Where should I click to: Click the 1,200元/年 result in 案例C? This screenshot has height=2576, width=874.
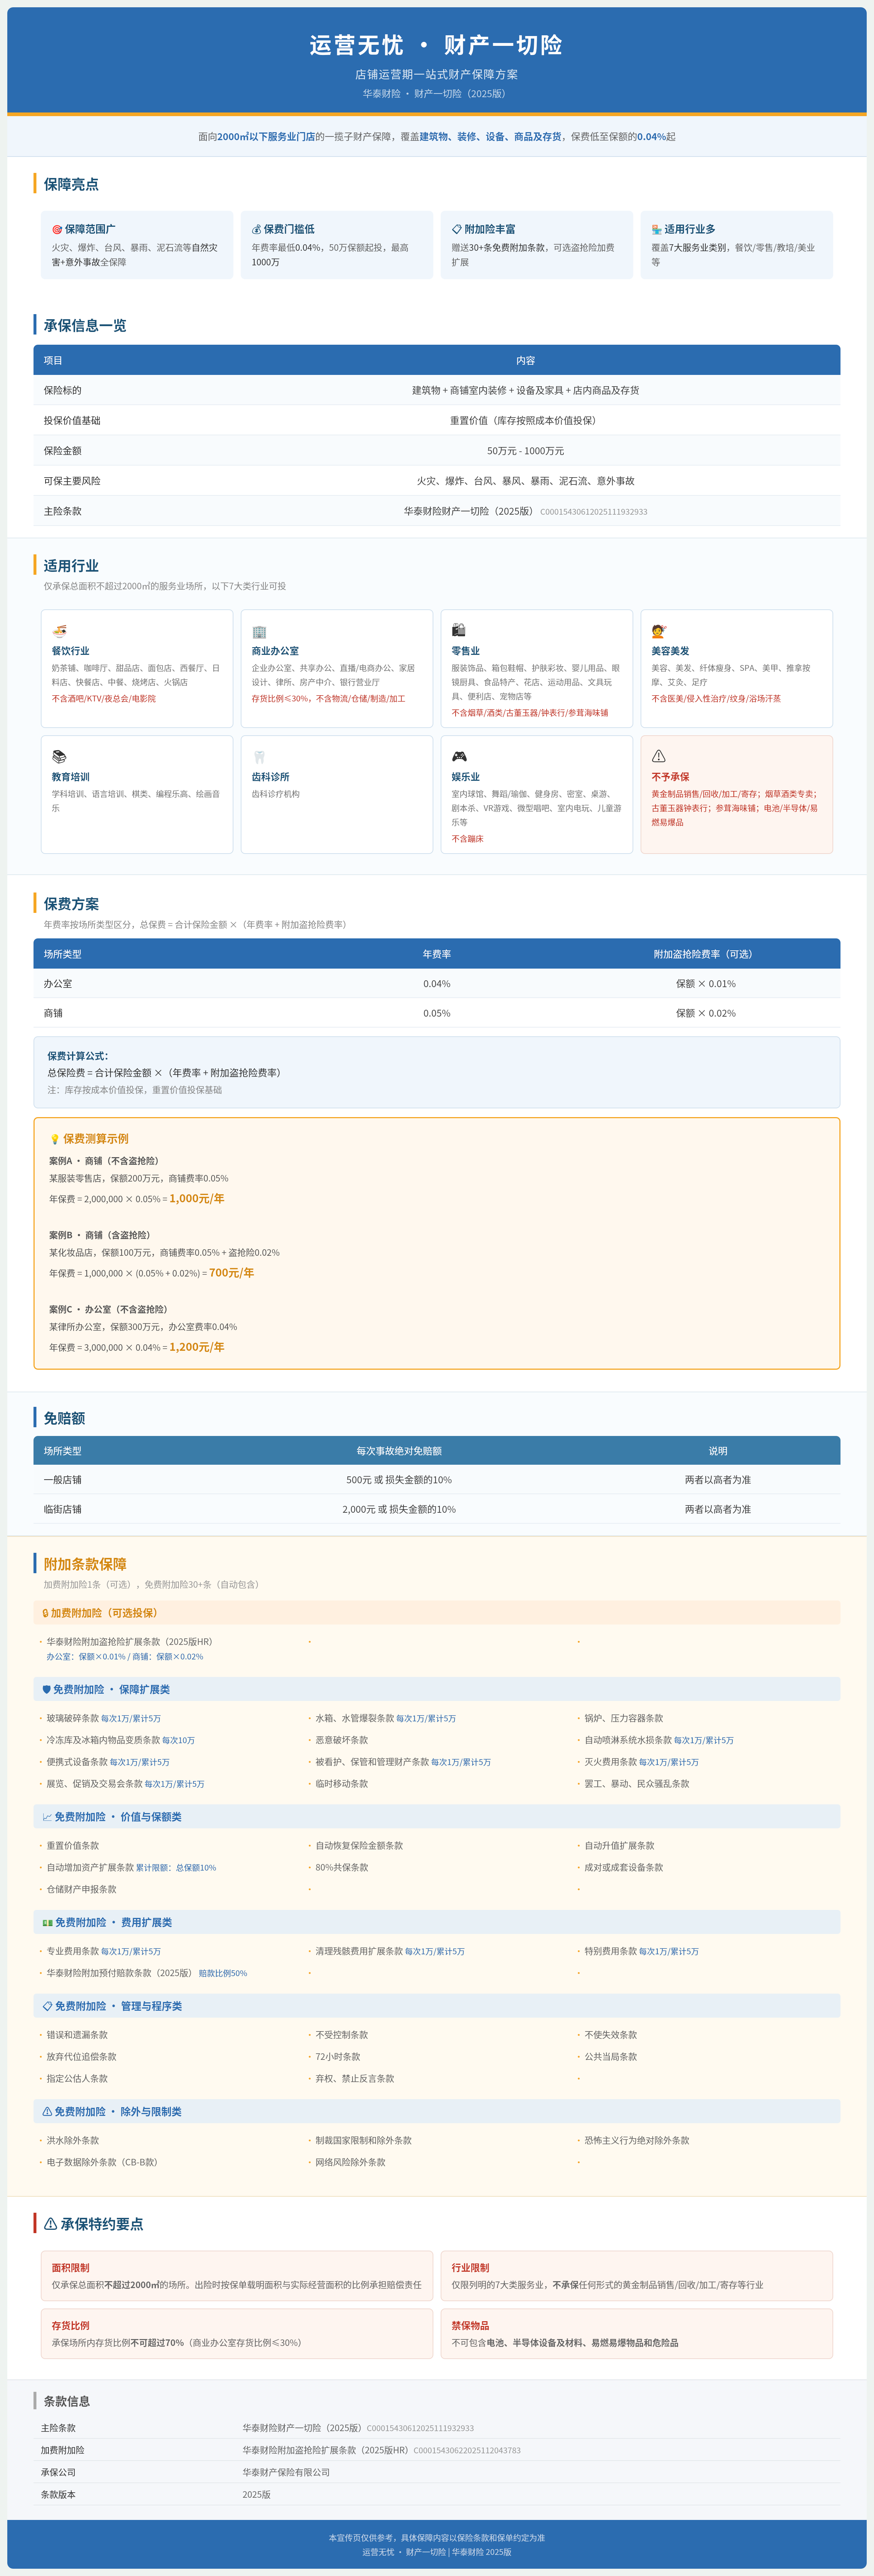197,1347
